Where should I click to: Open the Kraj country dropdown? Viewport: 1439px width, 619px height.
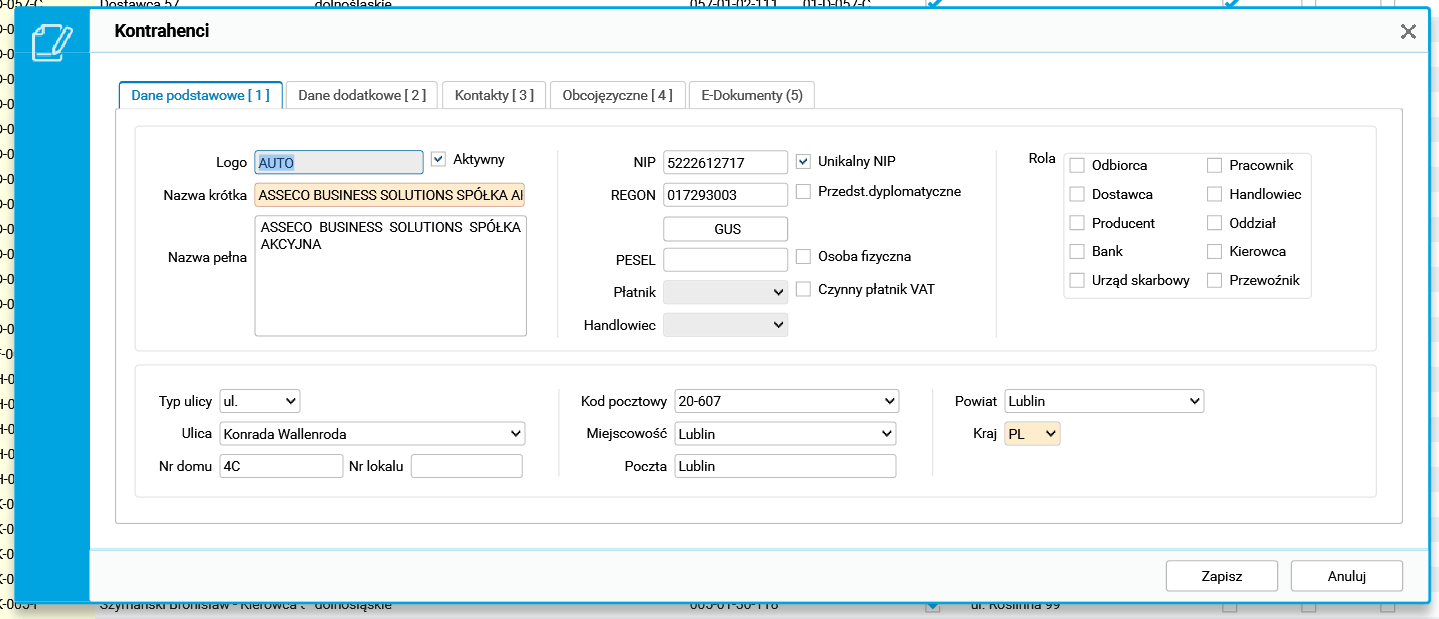[1032, 434]
